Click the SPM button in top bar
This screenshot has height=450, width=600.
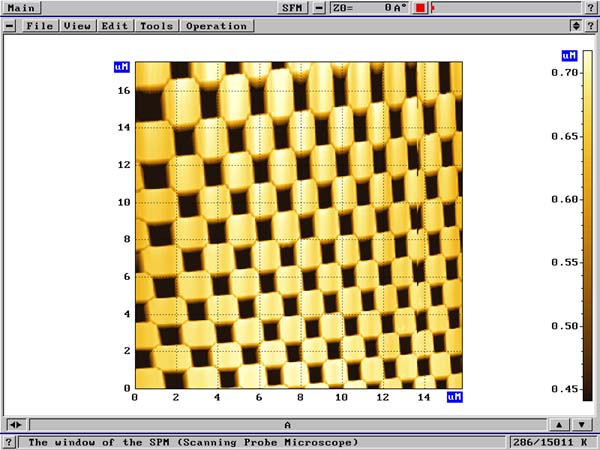coord(289,7)
